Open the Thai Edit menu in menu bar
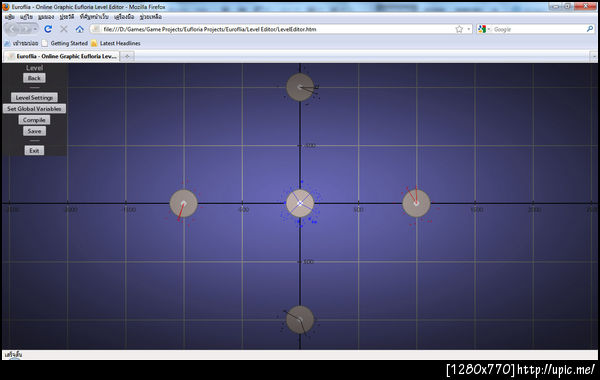This screenshot has height=380, width=600. 26,17
